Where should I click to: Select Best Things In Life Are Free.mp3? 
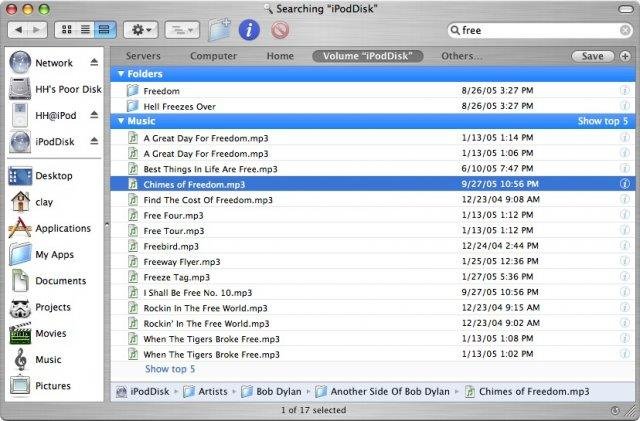373,169
